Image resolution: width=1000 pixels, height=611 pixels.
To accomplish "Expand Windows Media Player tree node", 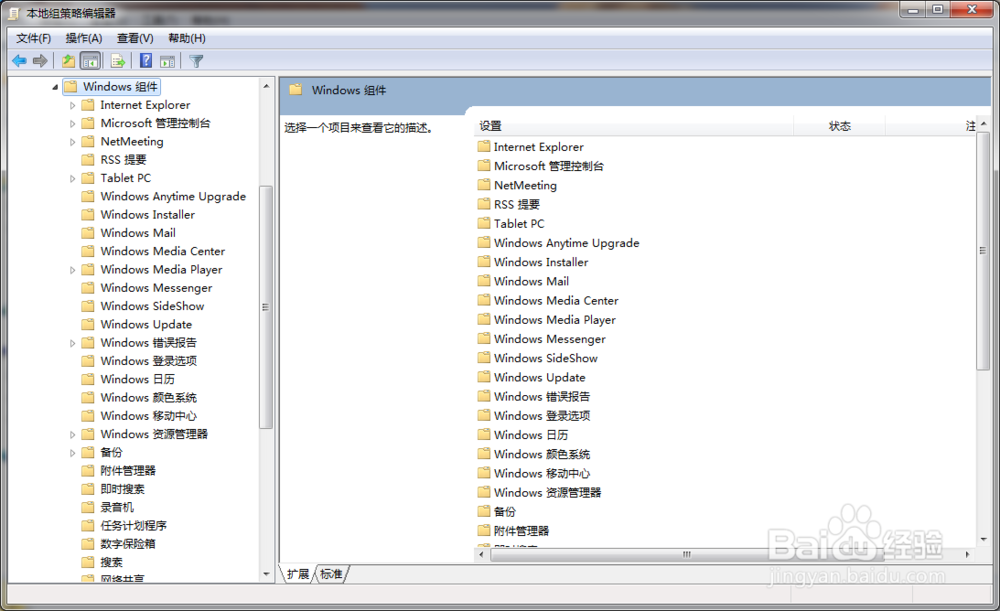I will (x=72, y=270).
